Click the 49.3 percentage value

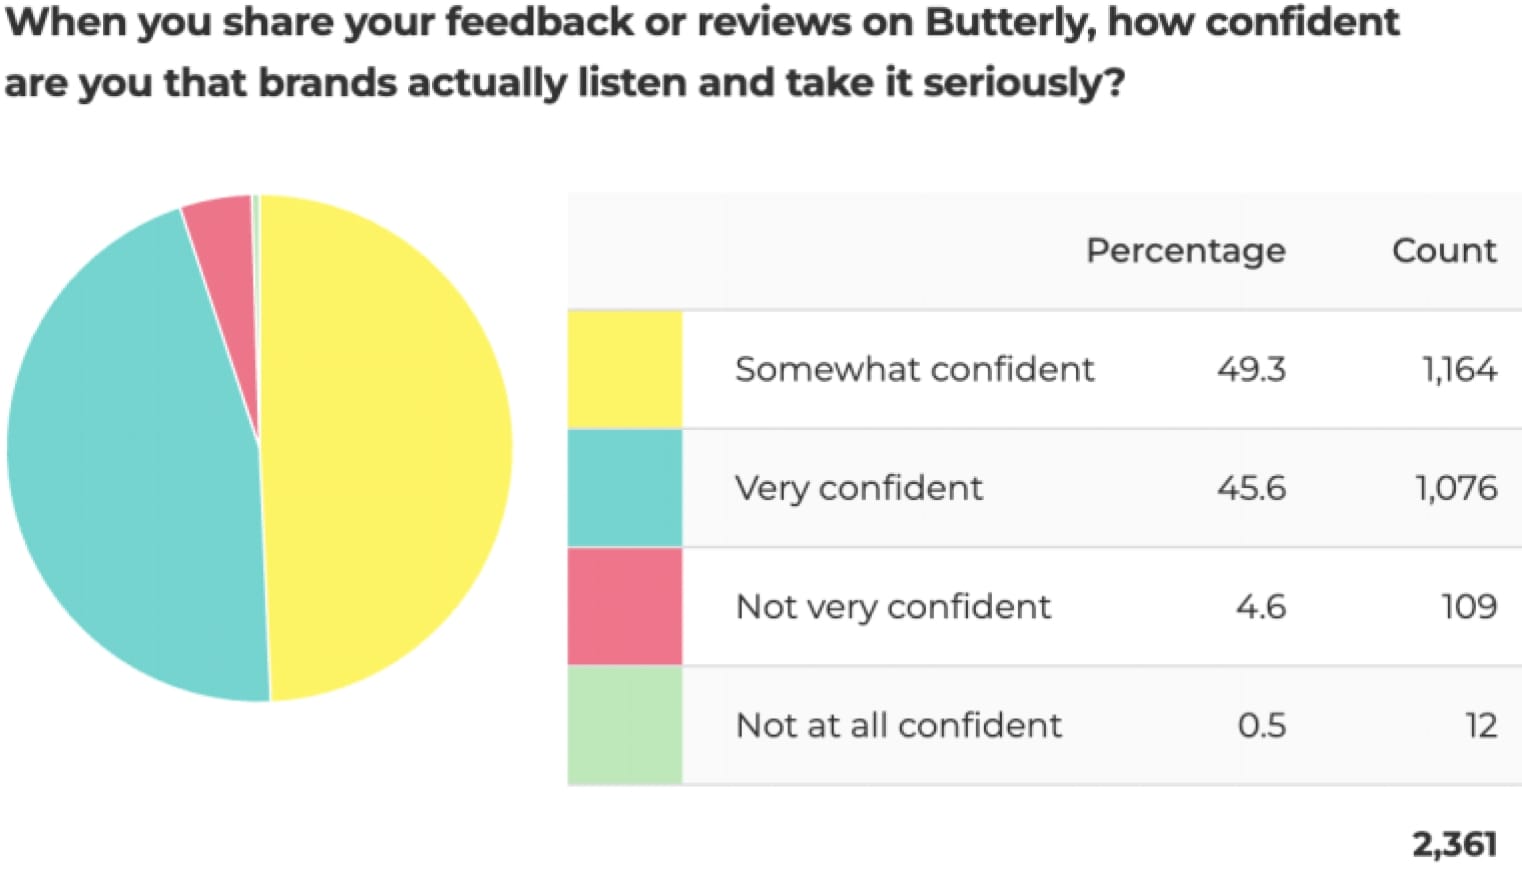[1251, 370]
